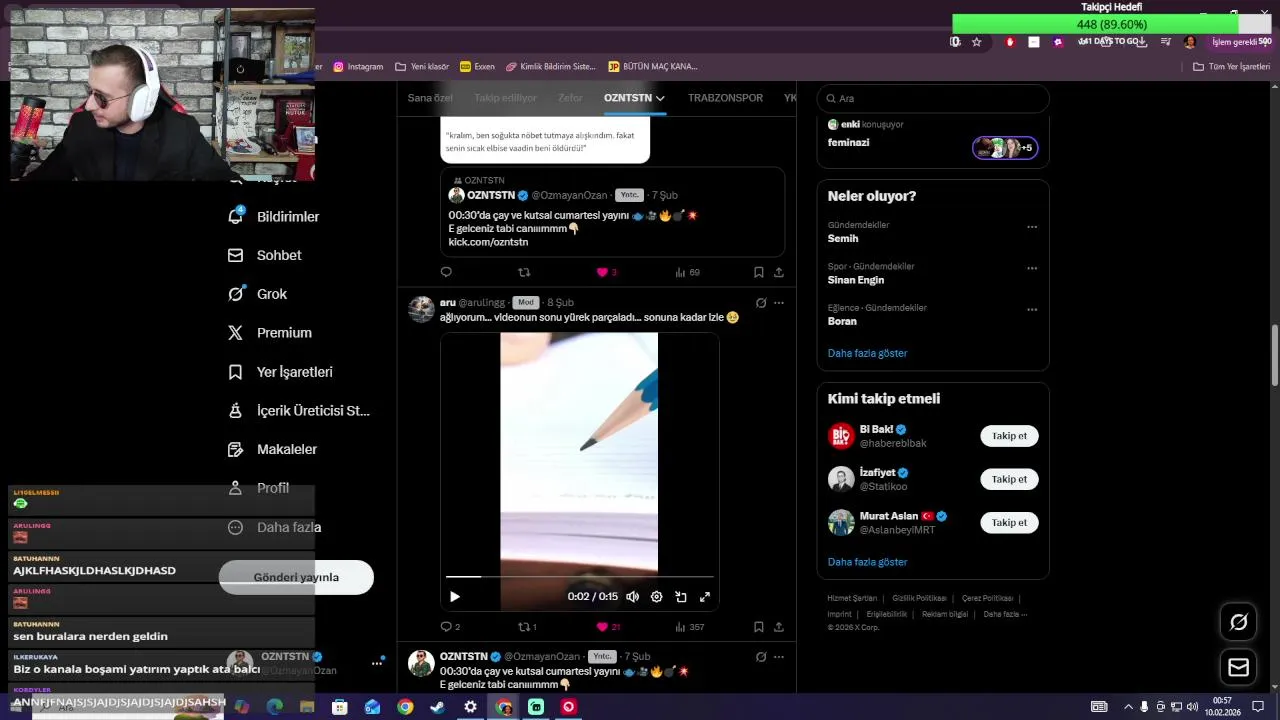Open Makaleler in the sidebar

(272, 450)
